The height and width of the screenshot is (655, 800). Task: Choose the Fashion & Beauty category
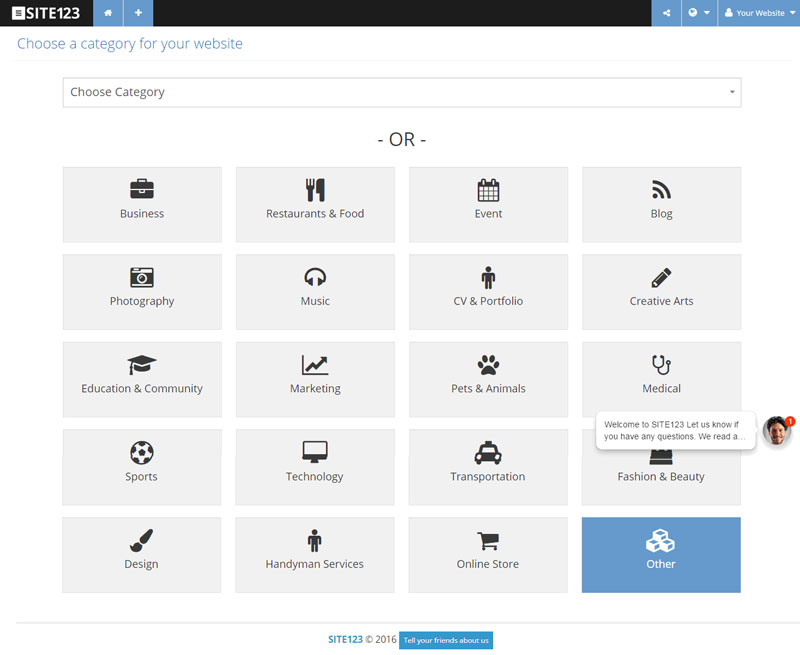click(x=661, y=467)
